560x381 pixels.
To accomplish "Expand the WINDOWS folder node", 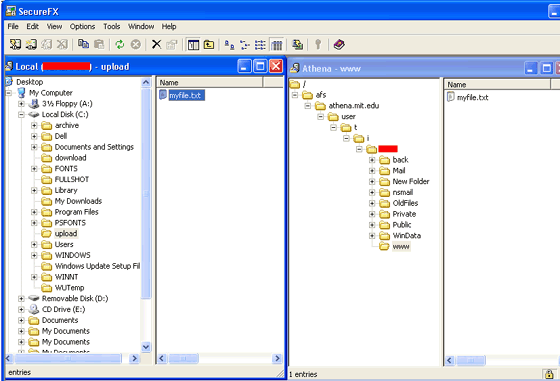I will [x=34, y=255].
